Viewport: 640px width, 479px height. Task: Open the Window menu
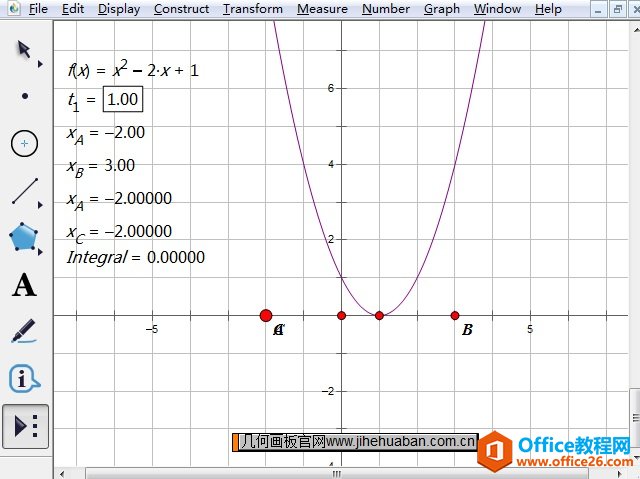pos(497,9)
